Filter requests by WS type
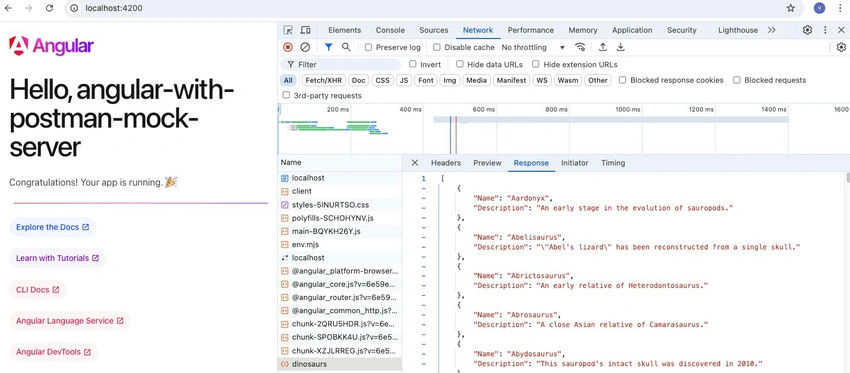 [542, 80]
